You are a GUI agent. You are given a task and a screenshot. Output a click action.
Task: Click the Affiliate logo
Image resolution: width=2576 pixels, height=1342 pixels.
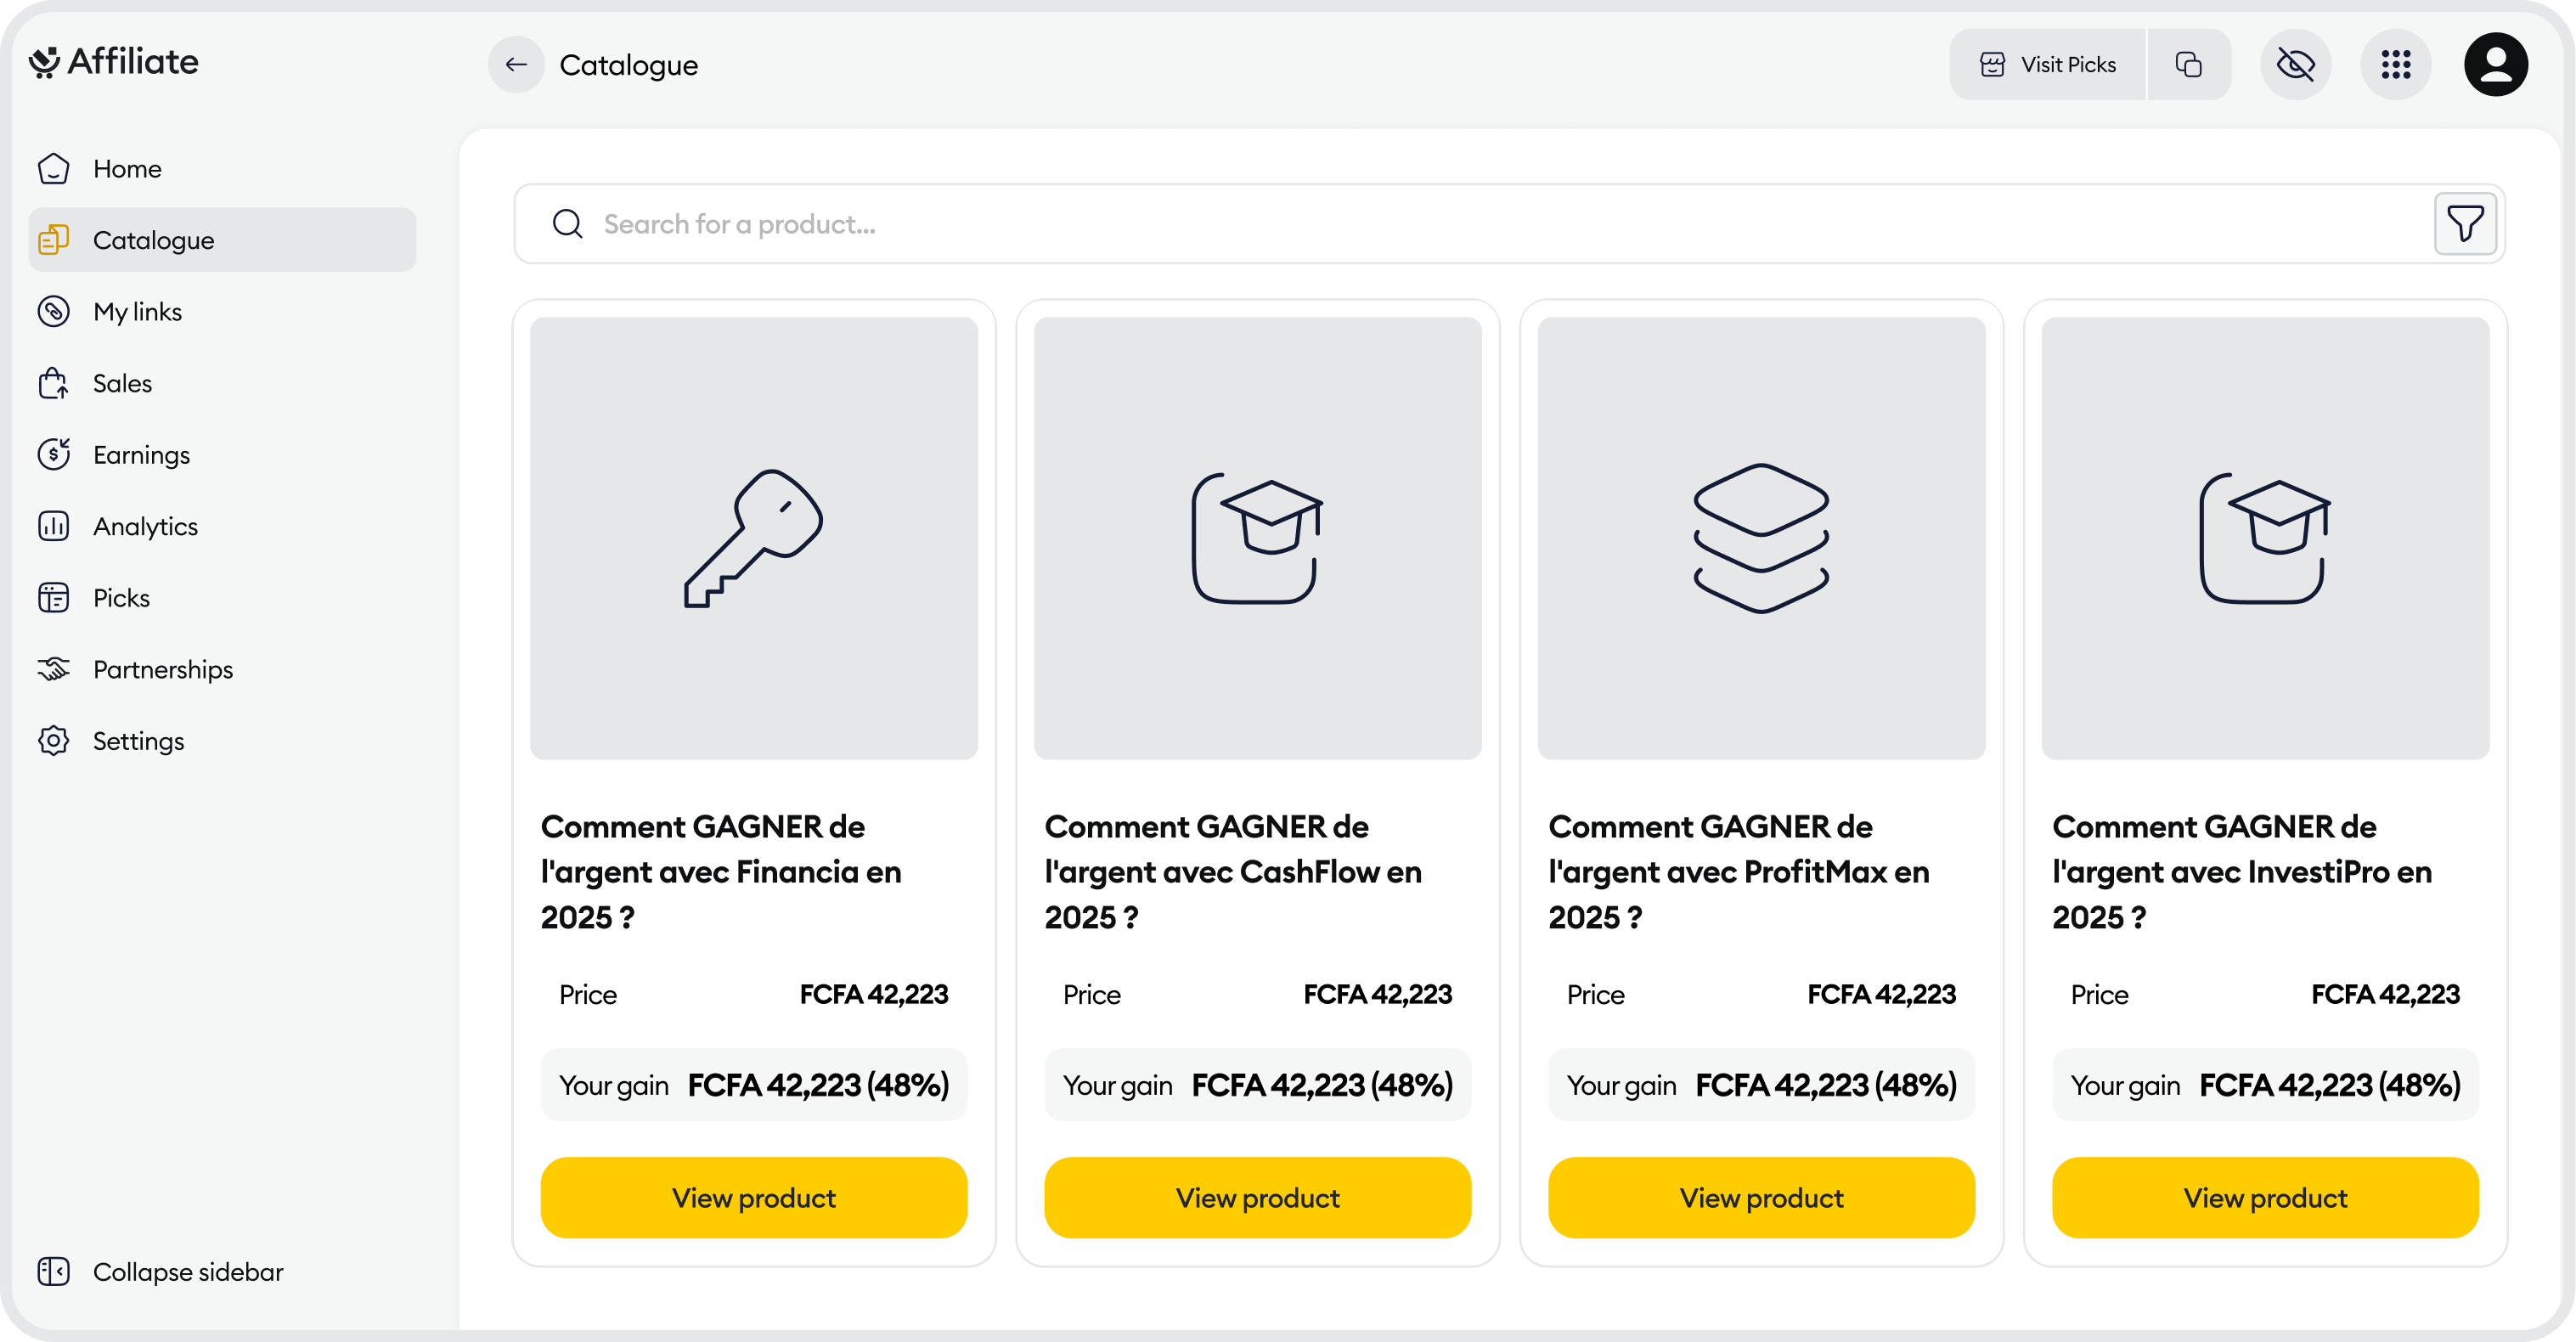coord(114,62)
